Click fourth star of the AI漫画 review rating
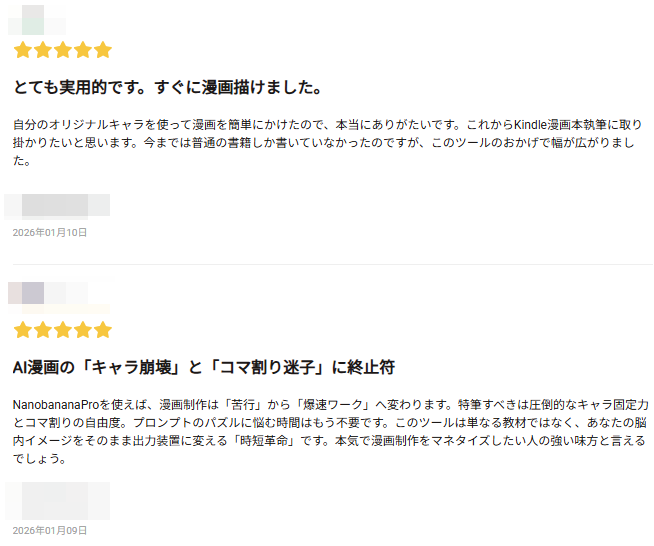 (x=82, y=330)
